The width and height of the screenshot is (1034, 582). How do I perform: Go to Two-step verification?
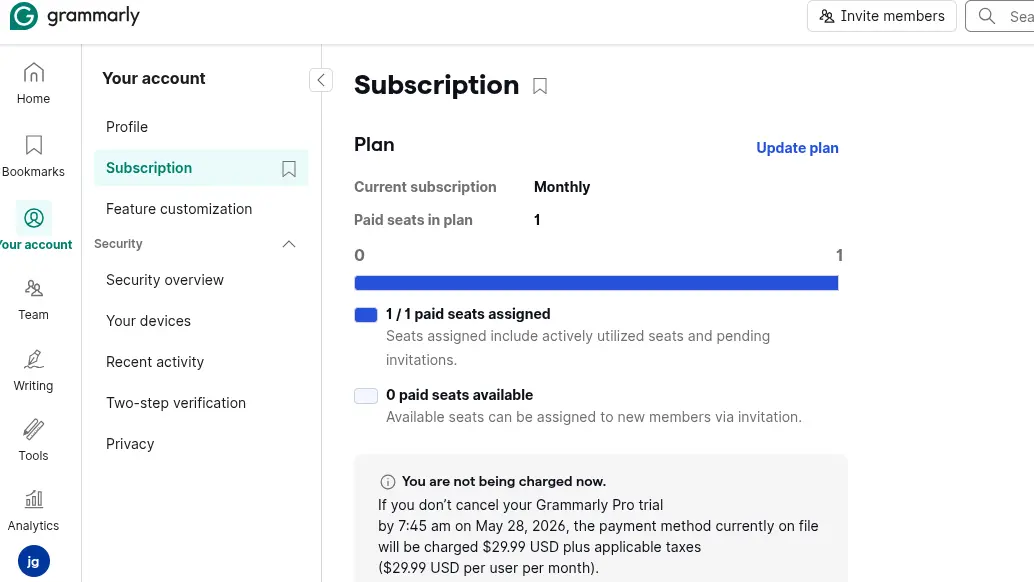pos(175,403)
